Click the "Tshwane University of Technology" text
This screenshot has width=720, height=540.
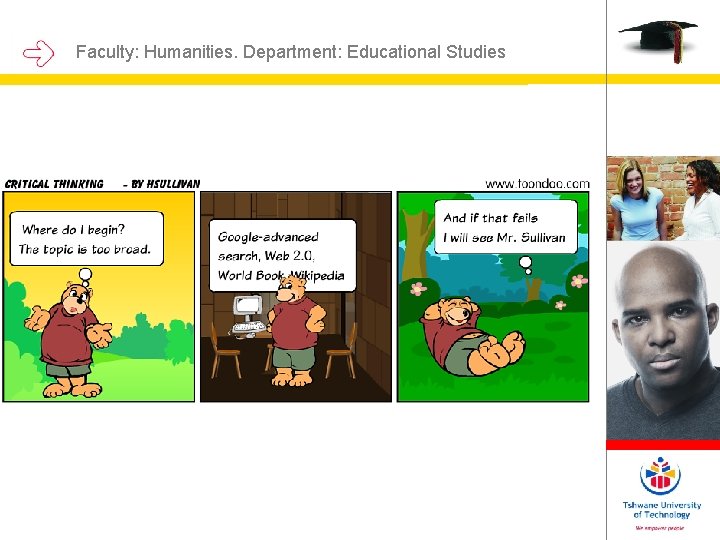[662, 510]
